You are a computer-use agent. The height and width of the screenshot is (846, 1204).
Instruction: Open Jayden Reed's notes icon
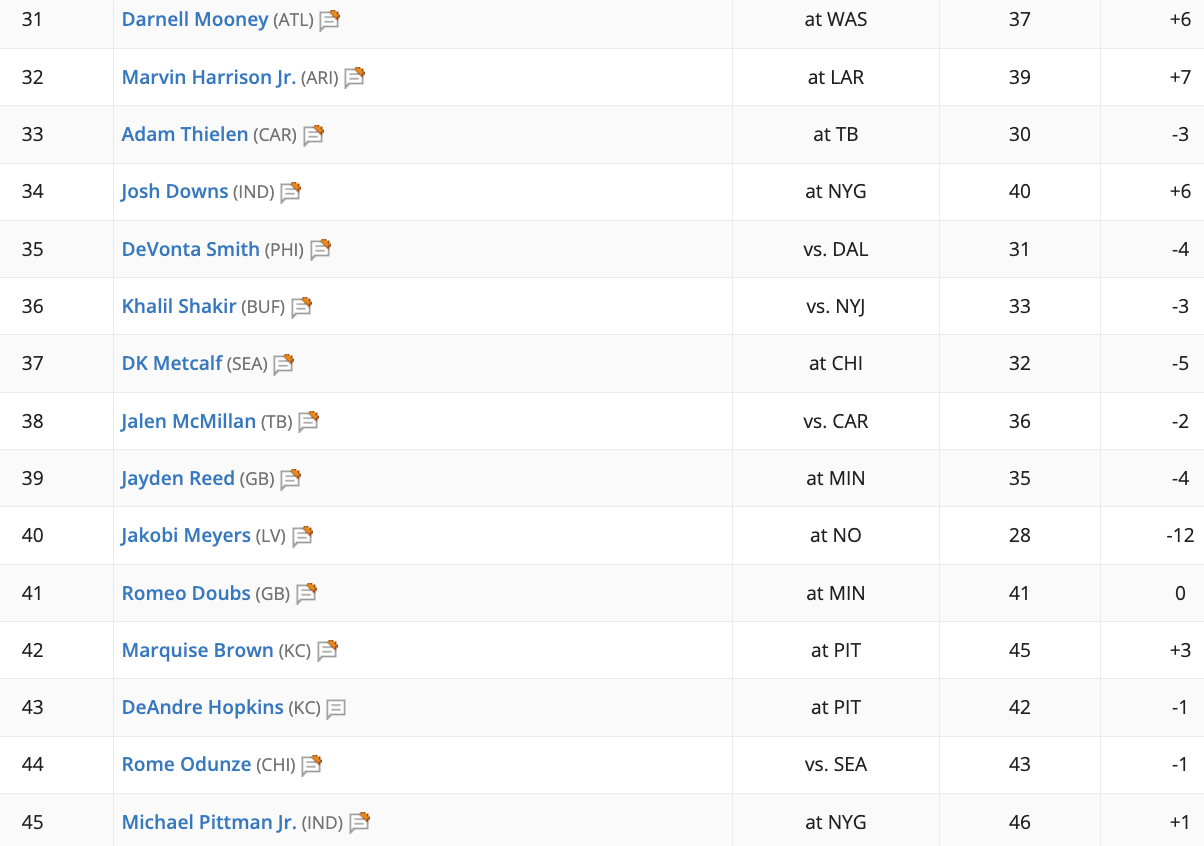291,479
